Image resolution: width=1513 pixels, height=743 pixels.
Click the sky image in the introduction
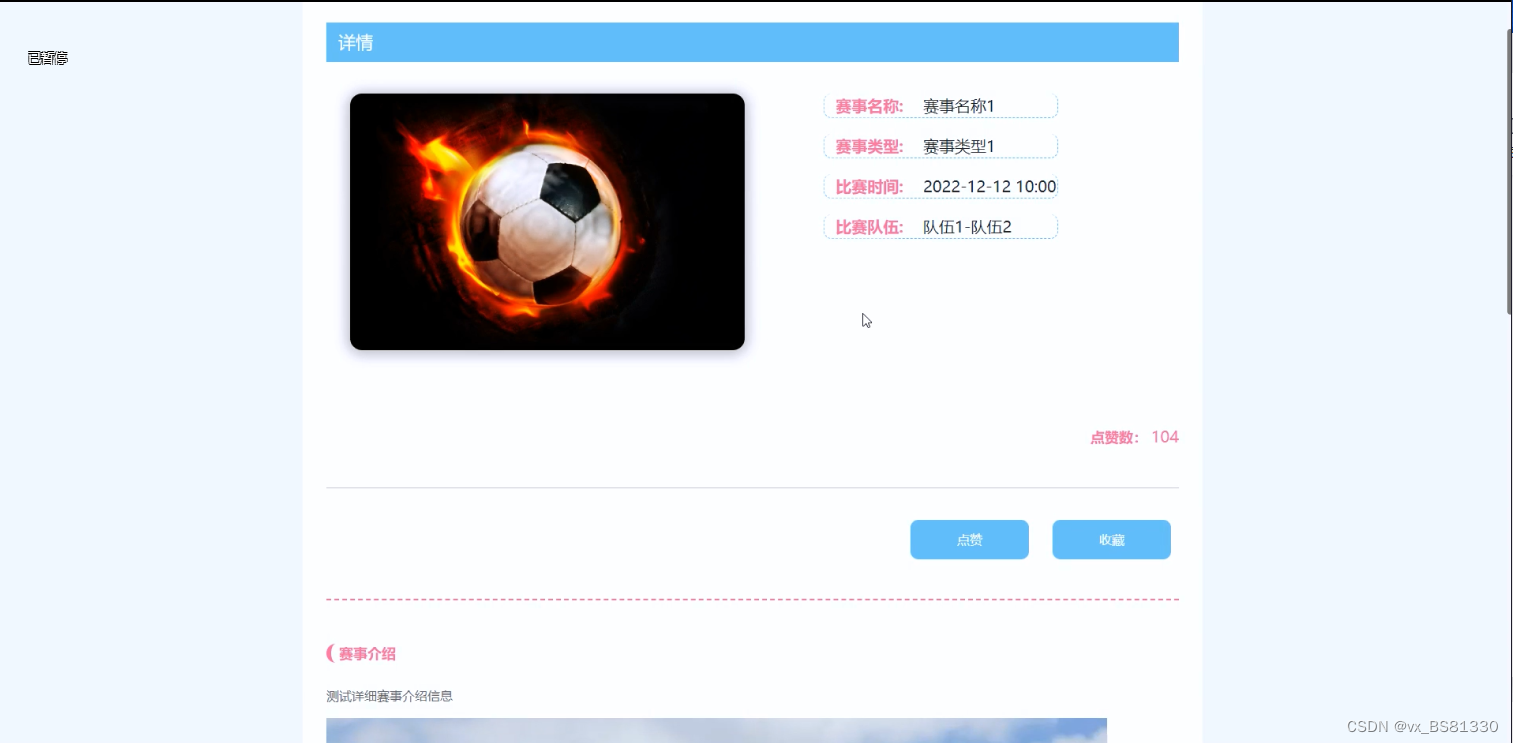[x=716, y=730]
